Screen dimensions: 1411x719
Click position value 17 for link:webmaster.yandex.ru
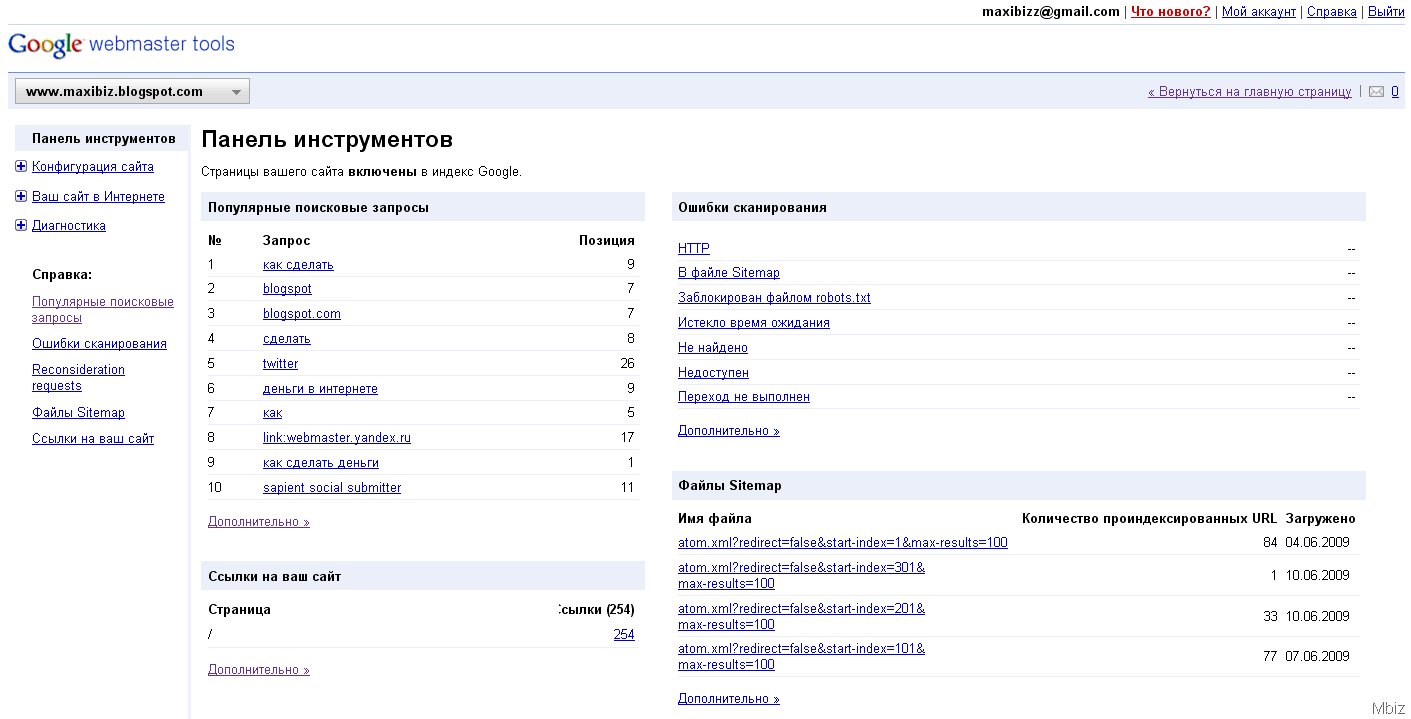(627, 438)
